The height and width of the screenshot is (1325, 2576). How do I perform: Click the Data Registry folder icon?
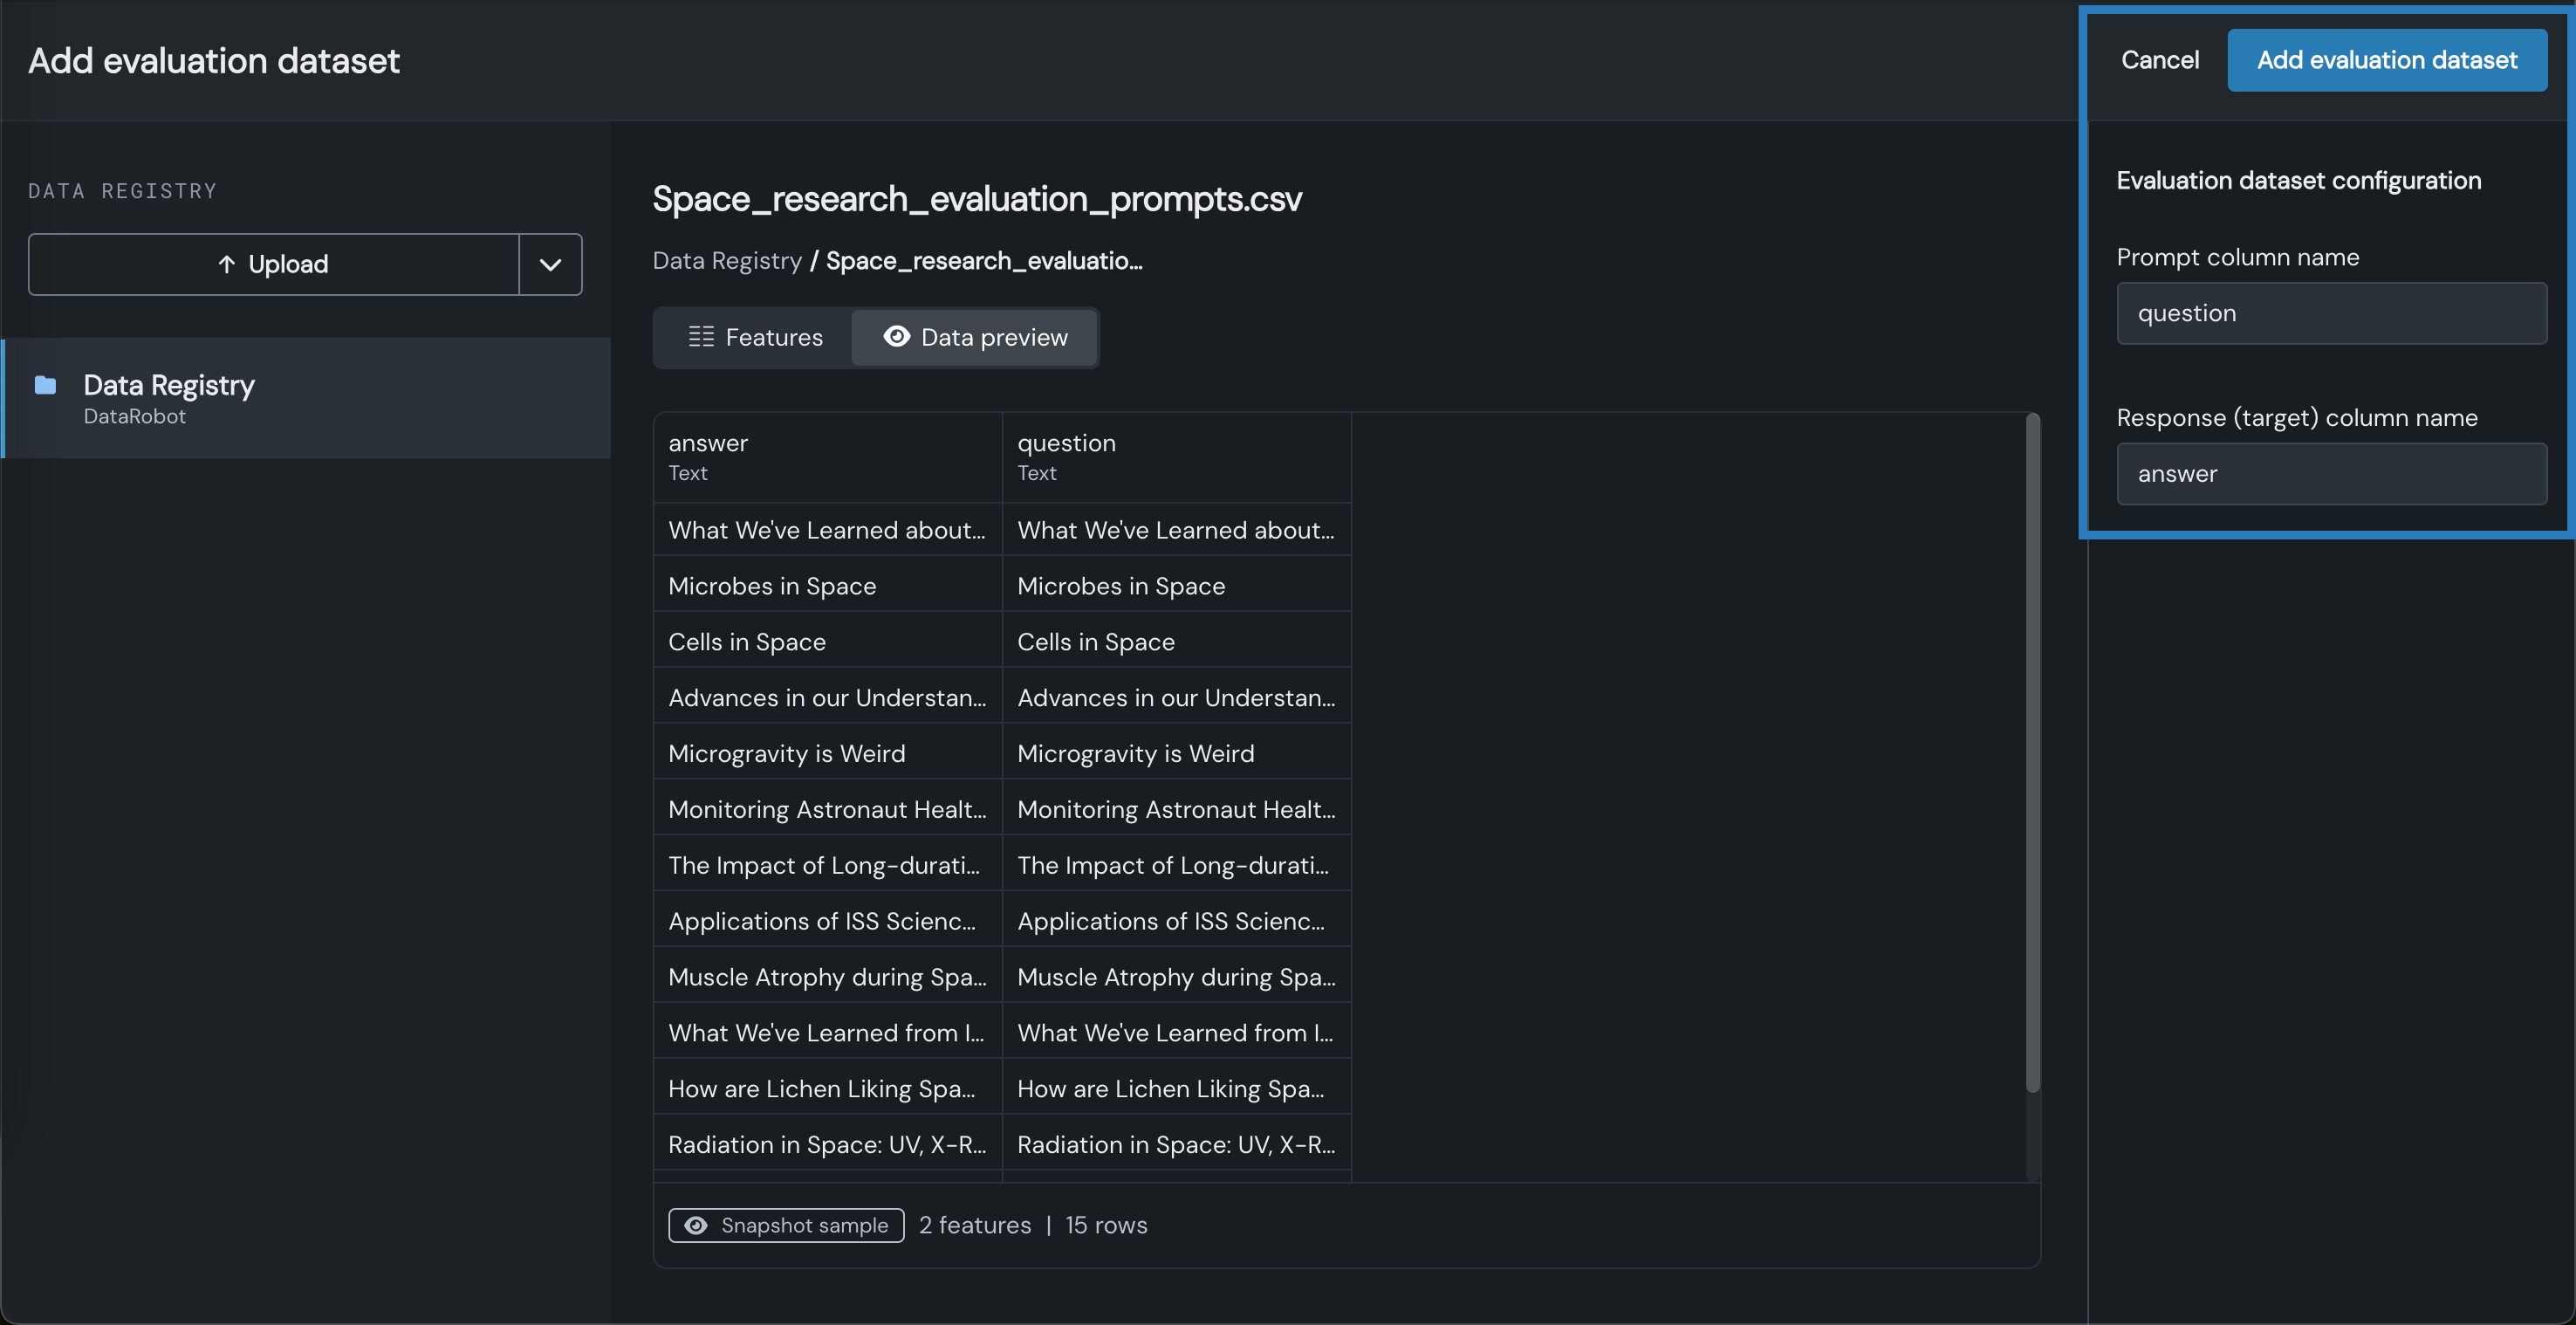point(45,385)
